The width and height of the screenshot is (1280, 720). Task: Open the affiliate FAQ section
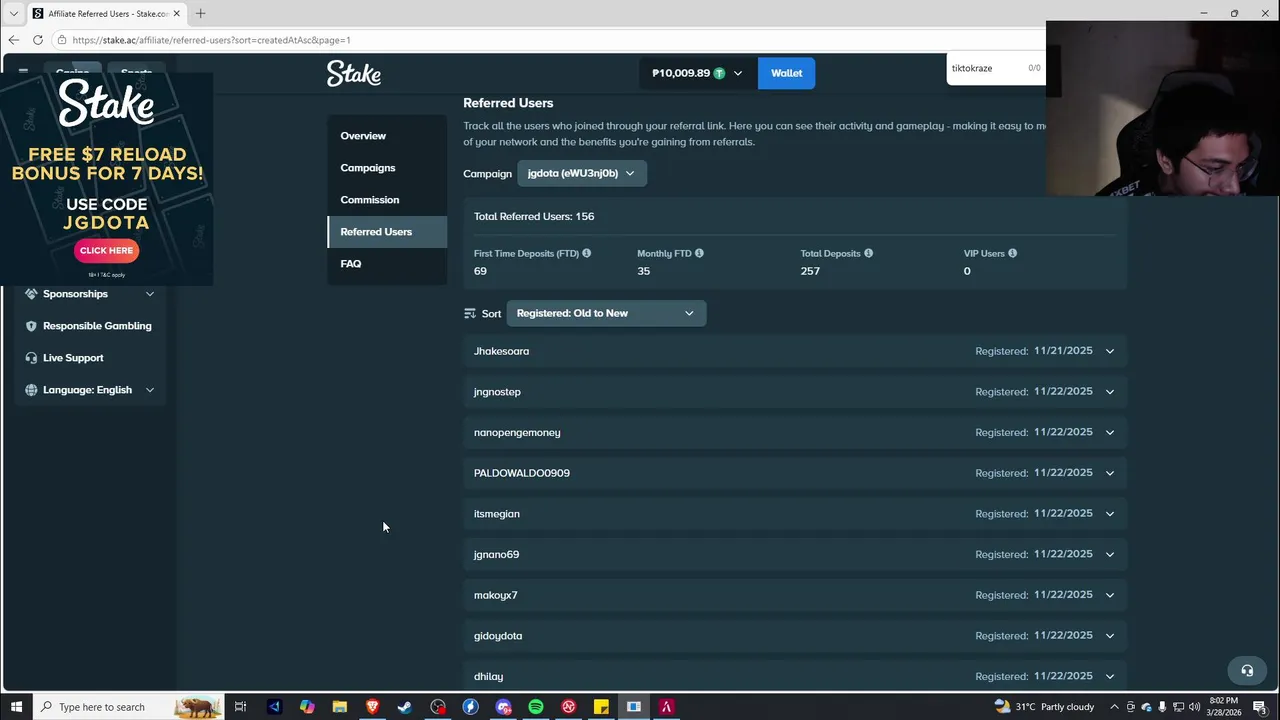(x=387, y=264)
